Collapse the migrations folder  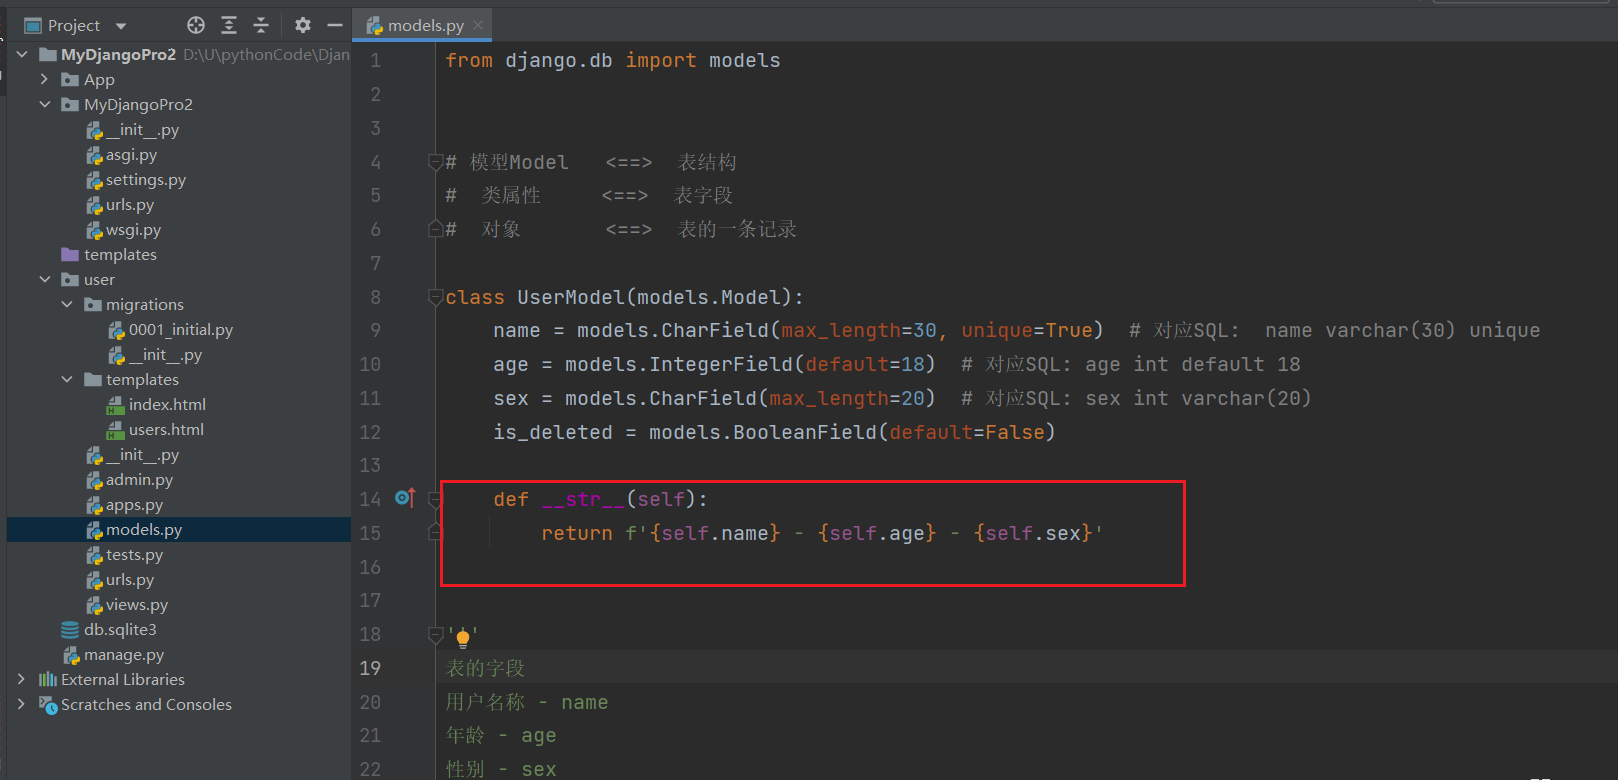click(x=67, y=304)
